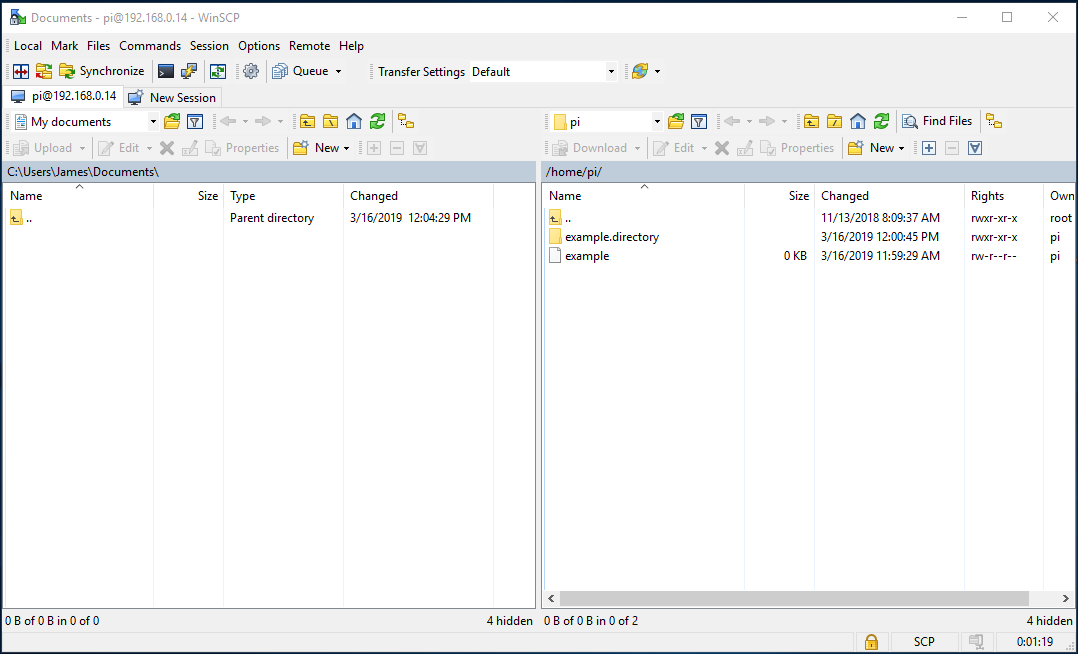
Task: Open the New Session tab
Action: [173, 98]
